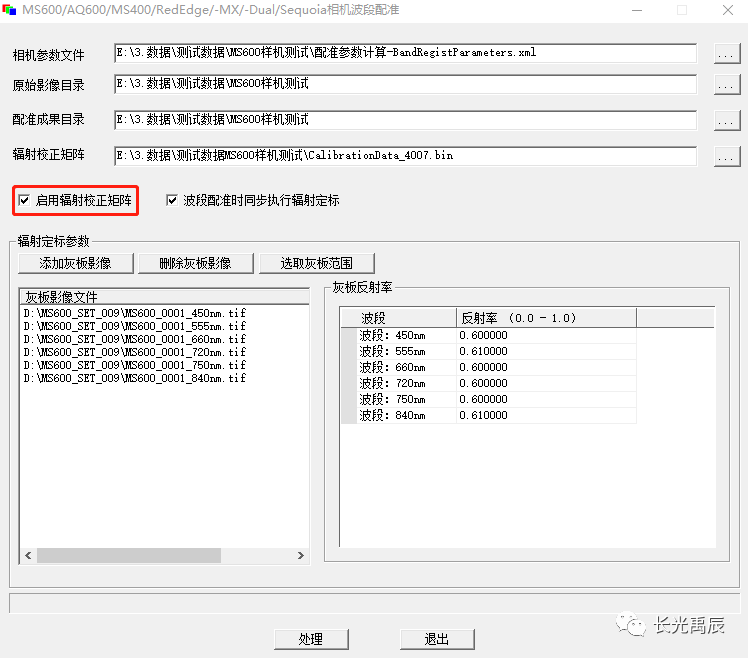Click the 反射率 column header
Image resolution: width=748 pixels, height=658 pixels.
[x=545, y=318]
